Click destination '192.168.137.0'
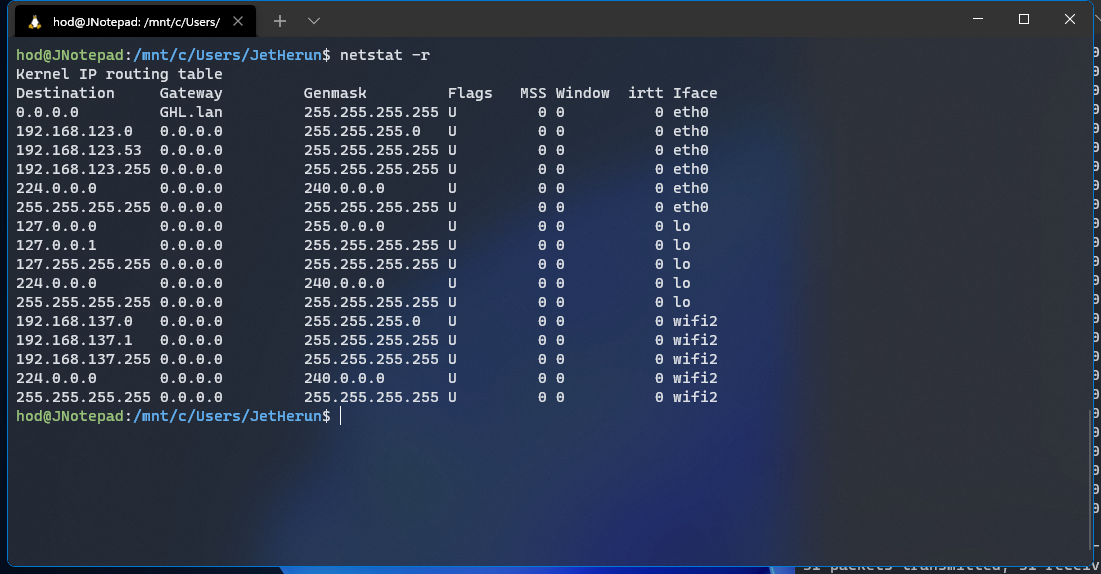This screenshot has width=1101, height=574. (74, 320)
